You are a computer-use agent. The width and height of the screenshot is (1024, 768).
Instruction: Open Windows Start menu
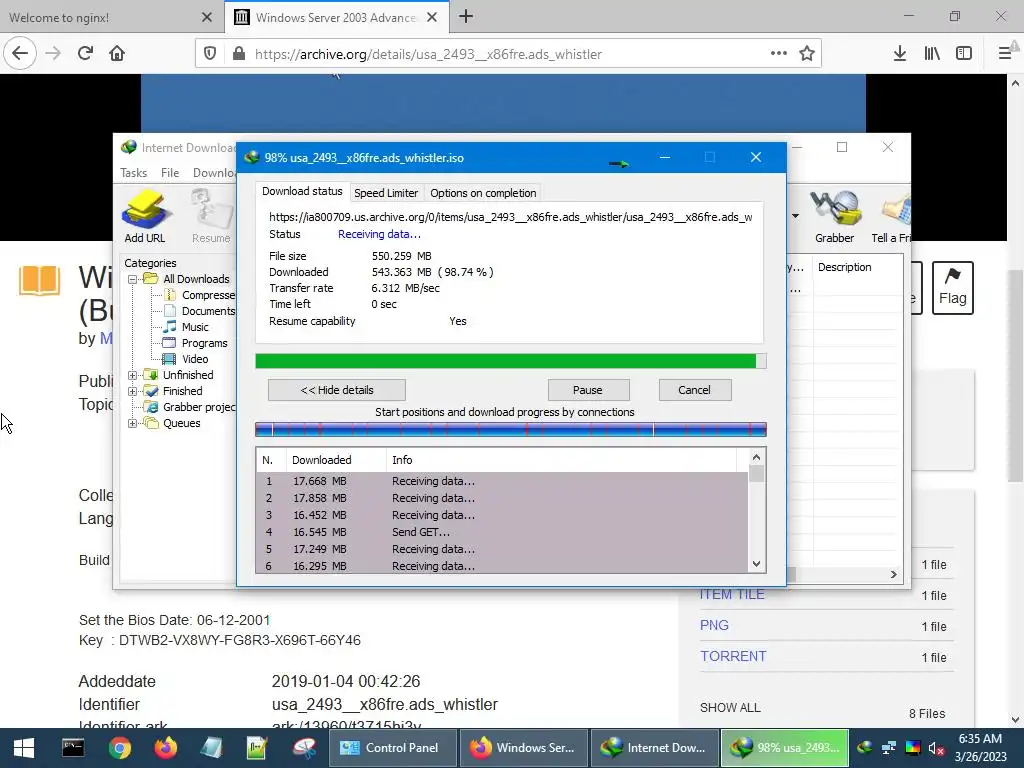[x=24, y=748]
